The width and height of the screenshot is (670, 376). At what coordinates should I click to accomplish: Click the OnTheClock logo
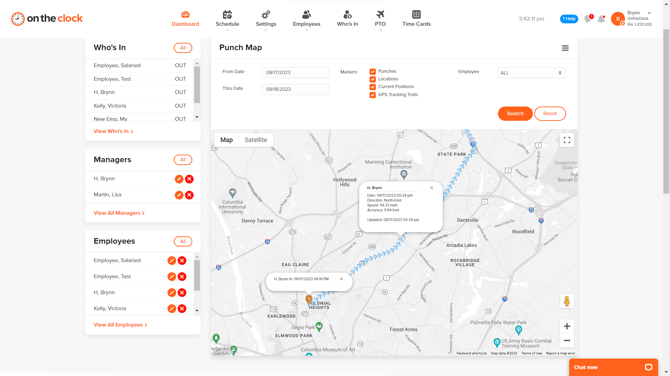pos(47,19)
